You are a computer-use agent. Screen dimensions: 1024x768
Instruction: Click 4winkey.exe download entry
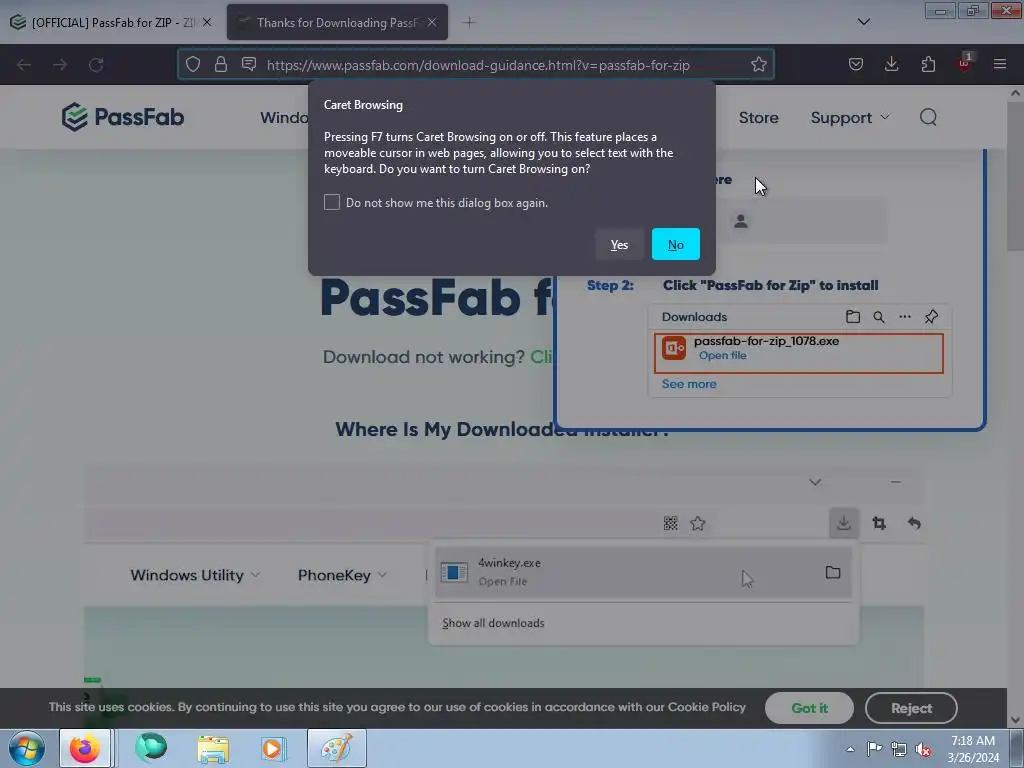click(643, 572)
